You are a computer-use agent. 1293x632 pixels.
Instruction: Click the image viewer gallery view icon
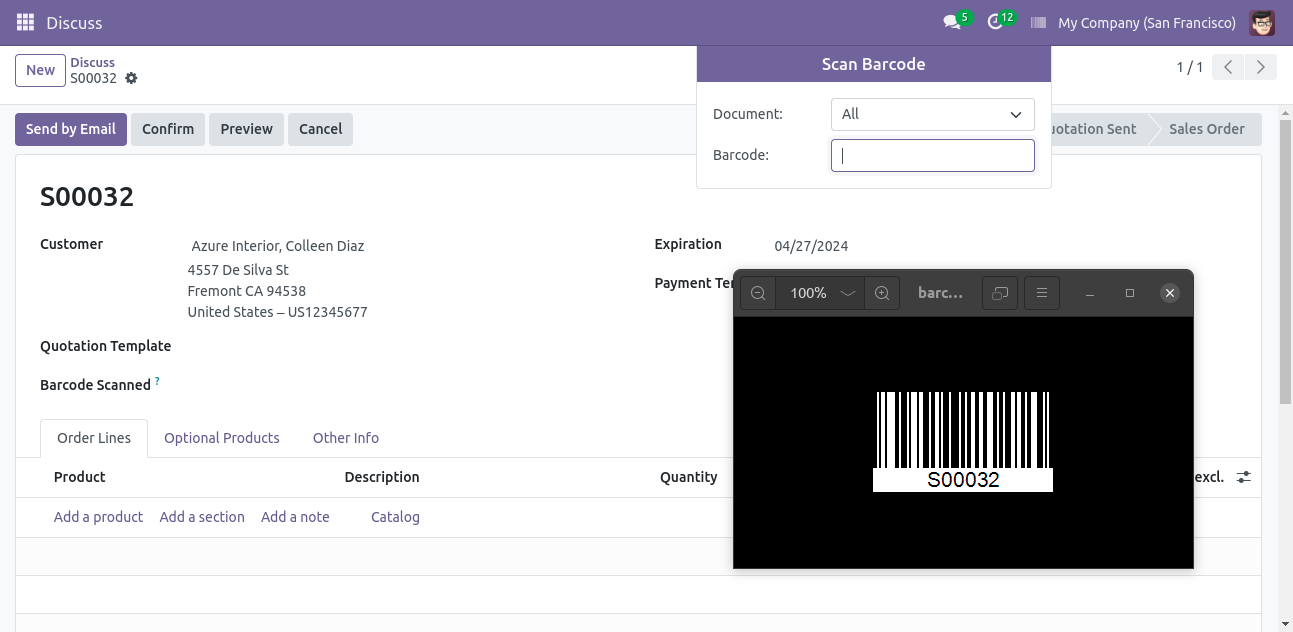[x=999, y=293]
